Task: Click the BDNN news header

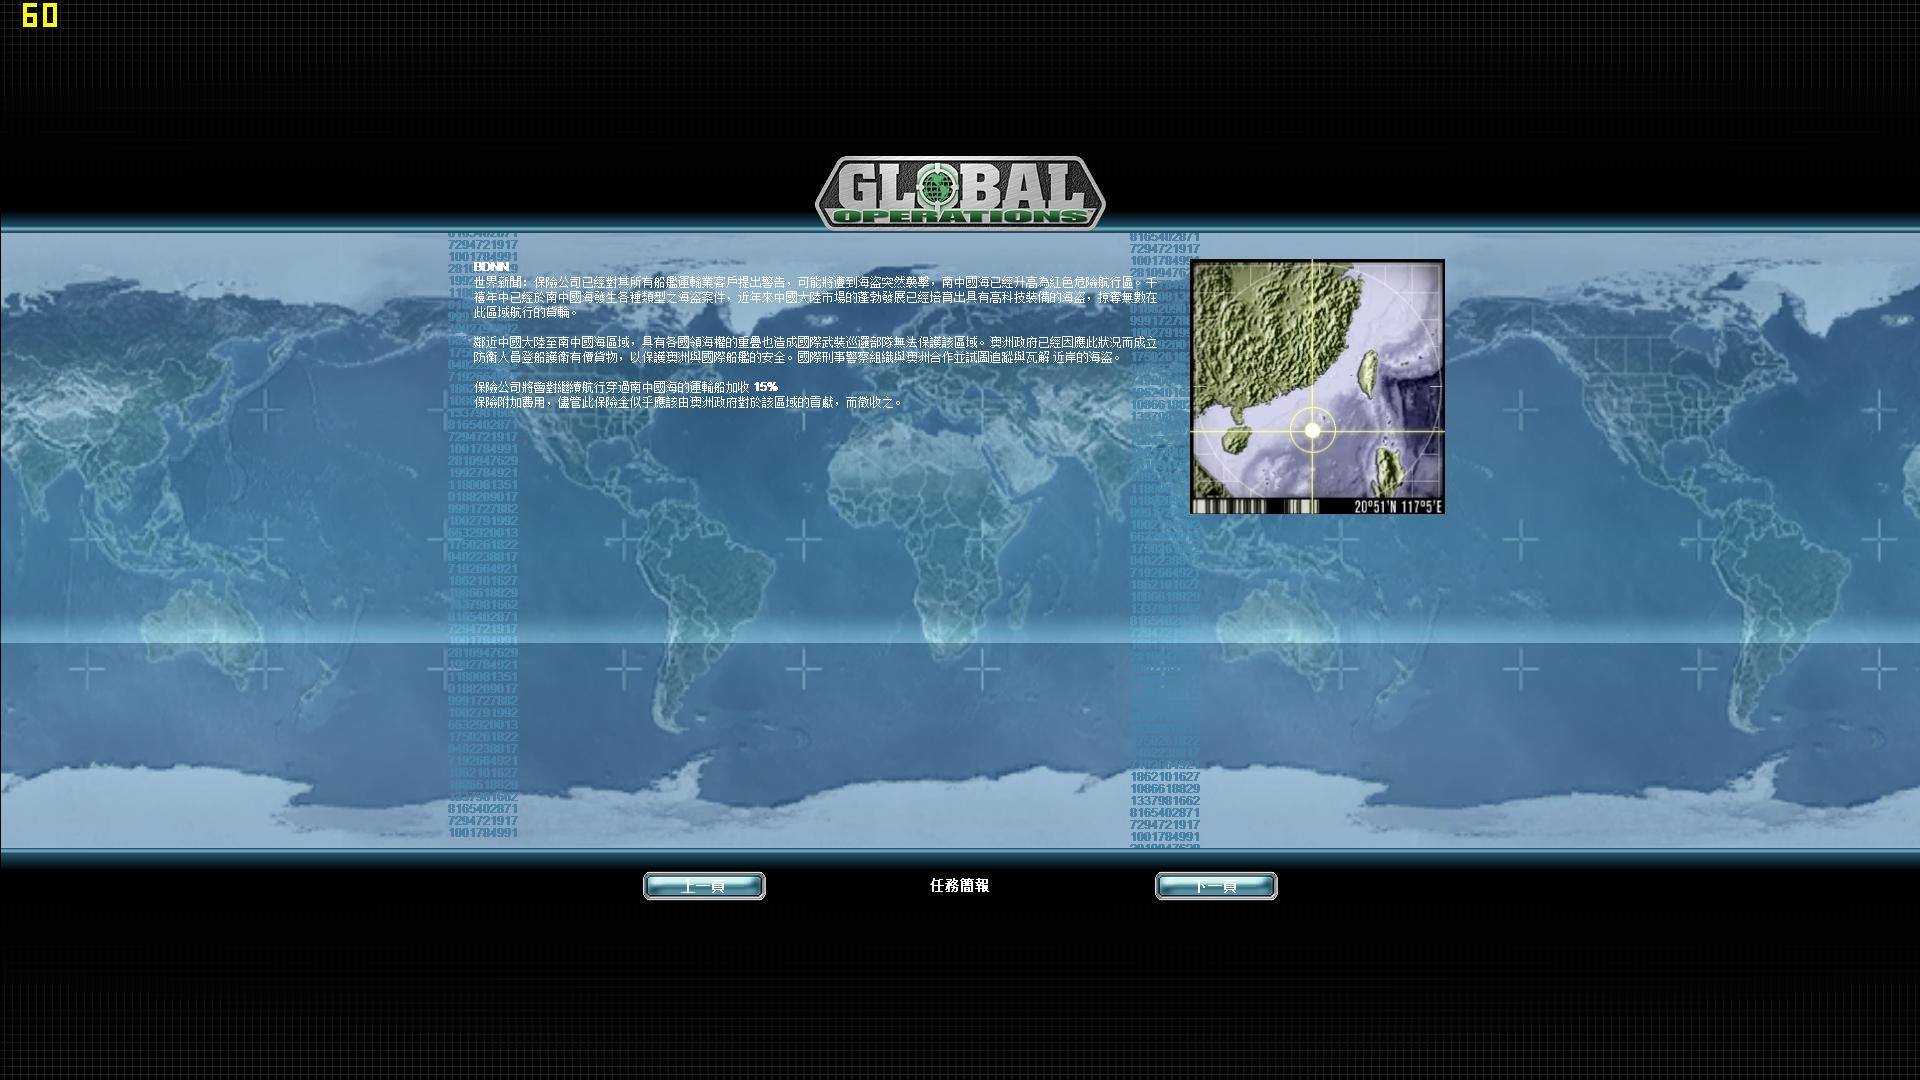Action: coord(491,267)
